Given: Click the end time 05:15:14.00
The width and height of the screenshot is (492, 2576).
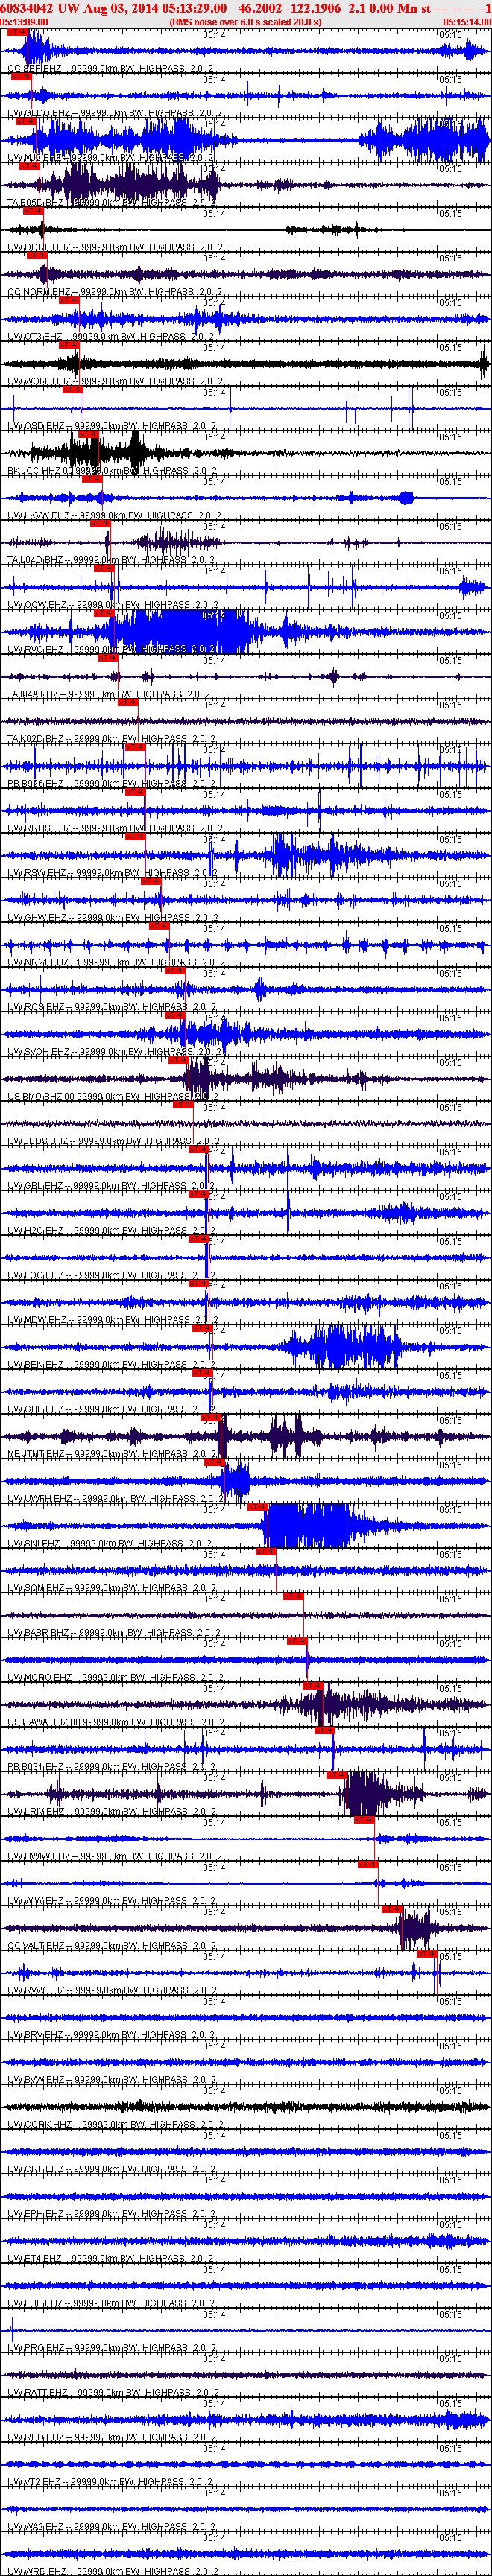Looking at the screenshot, I should [467, 21].
